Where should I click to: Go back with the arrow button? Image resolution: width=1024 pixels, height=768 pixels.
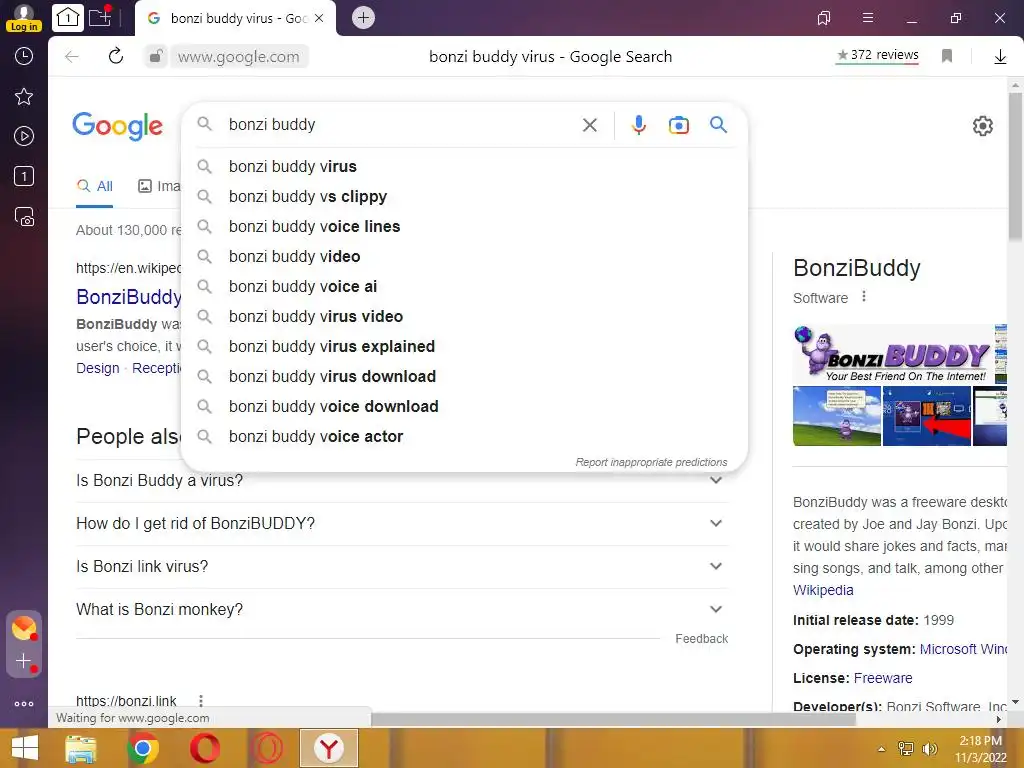coord(72,57)
